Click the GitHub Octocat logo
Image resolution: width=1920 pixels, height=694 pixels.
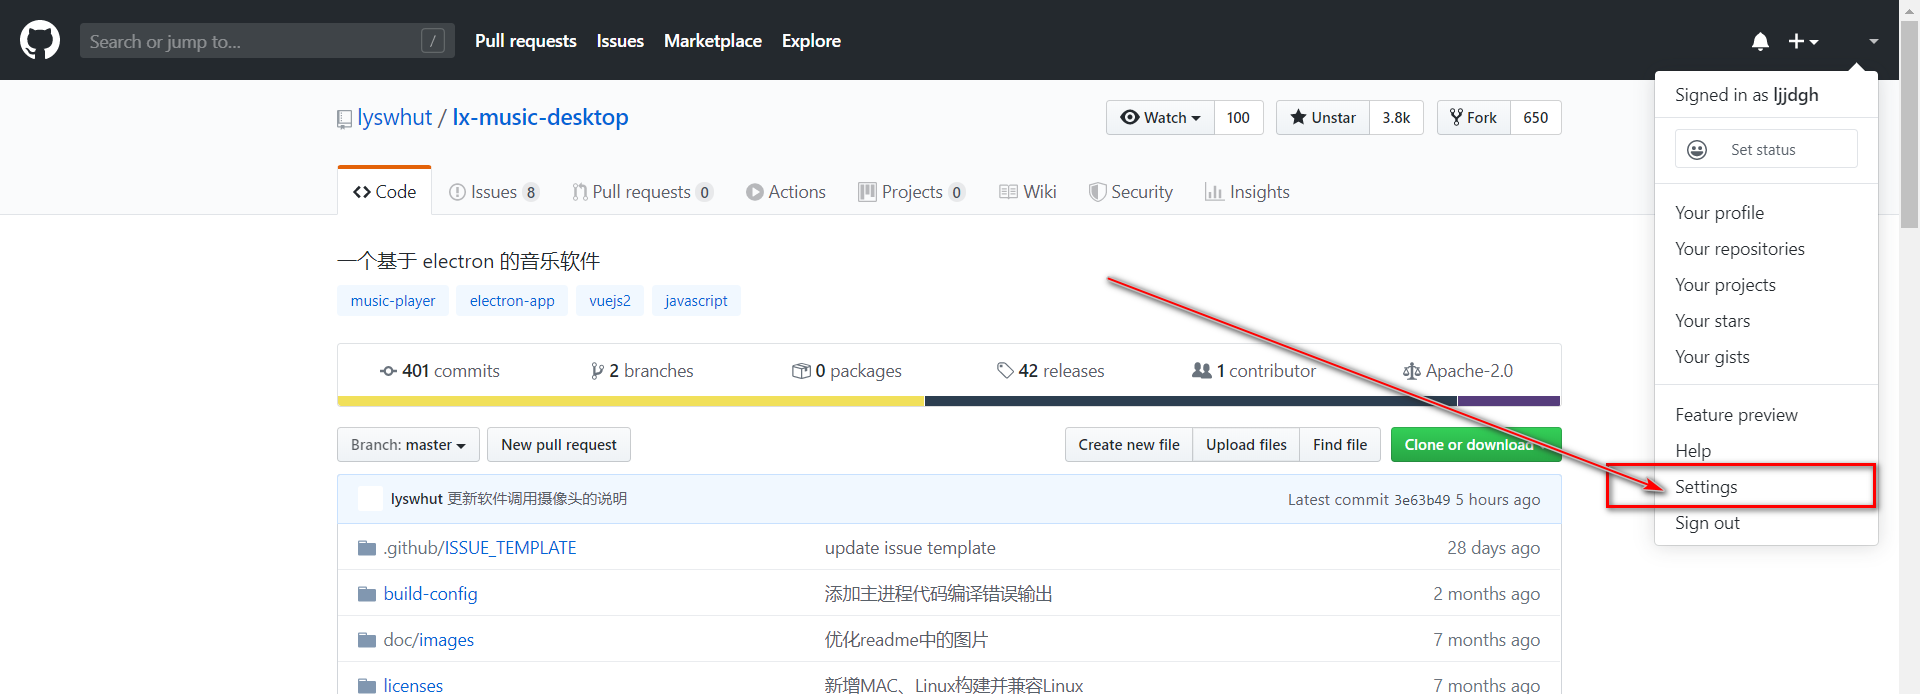pos(40,41)
